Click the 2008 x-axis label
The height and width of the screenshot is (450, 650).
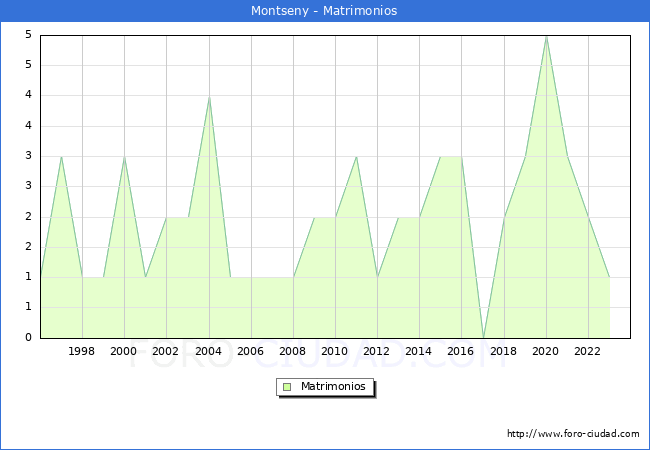click(x=293, y=351)
